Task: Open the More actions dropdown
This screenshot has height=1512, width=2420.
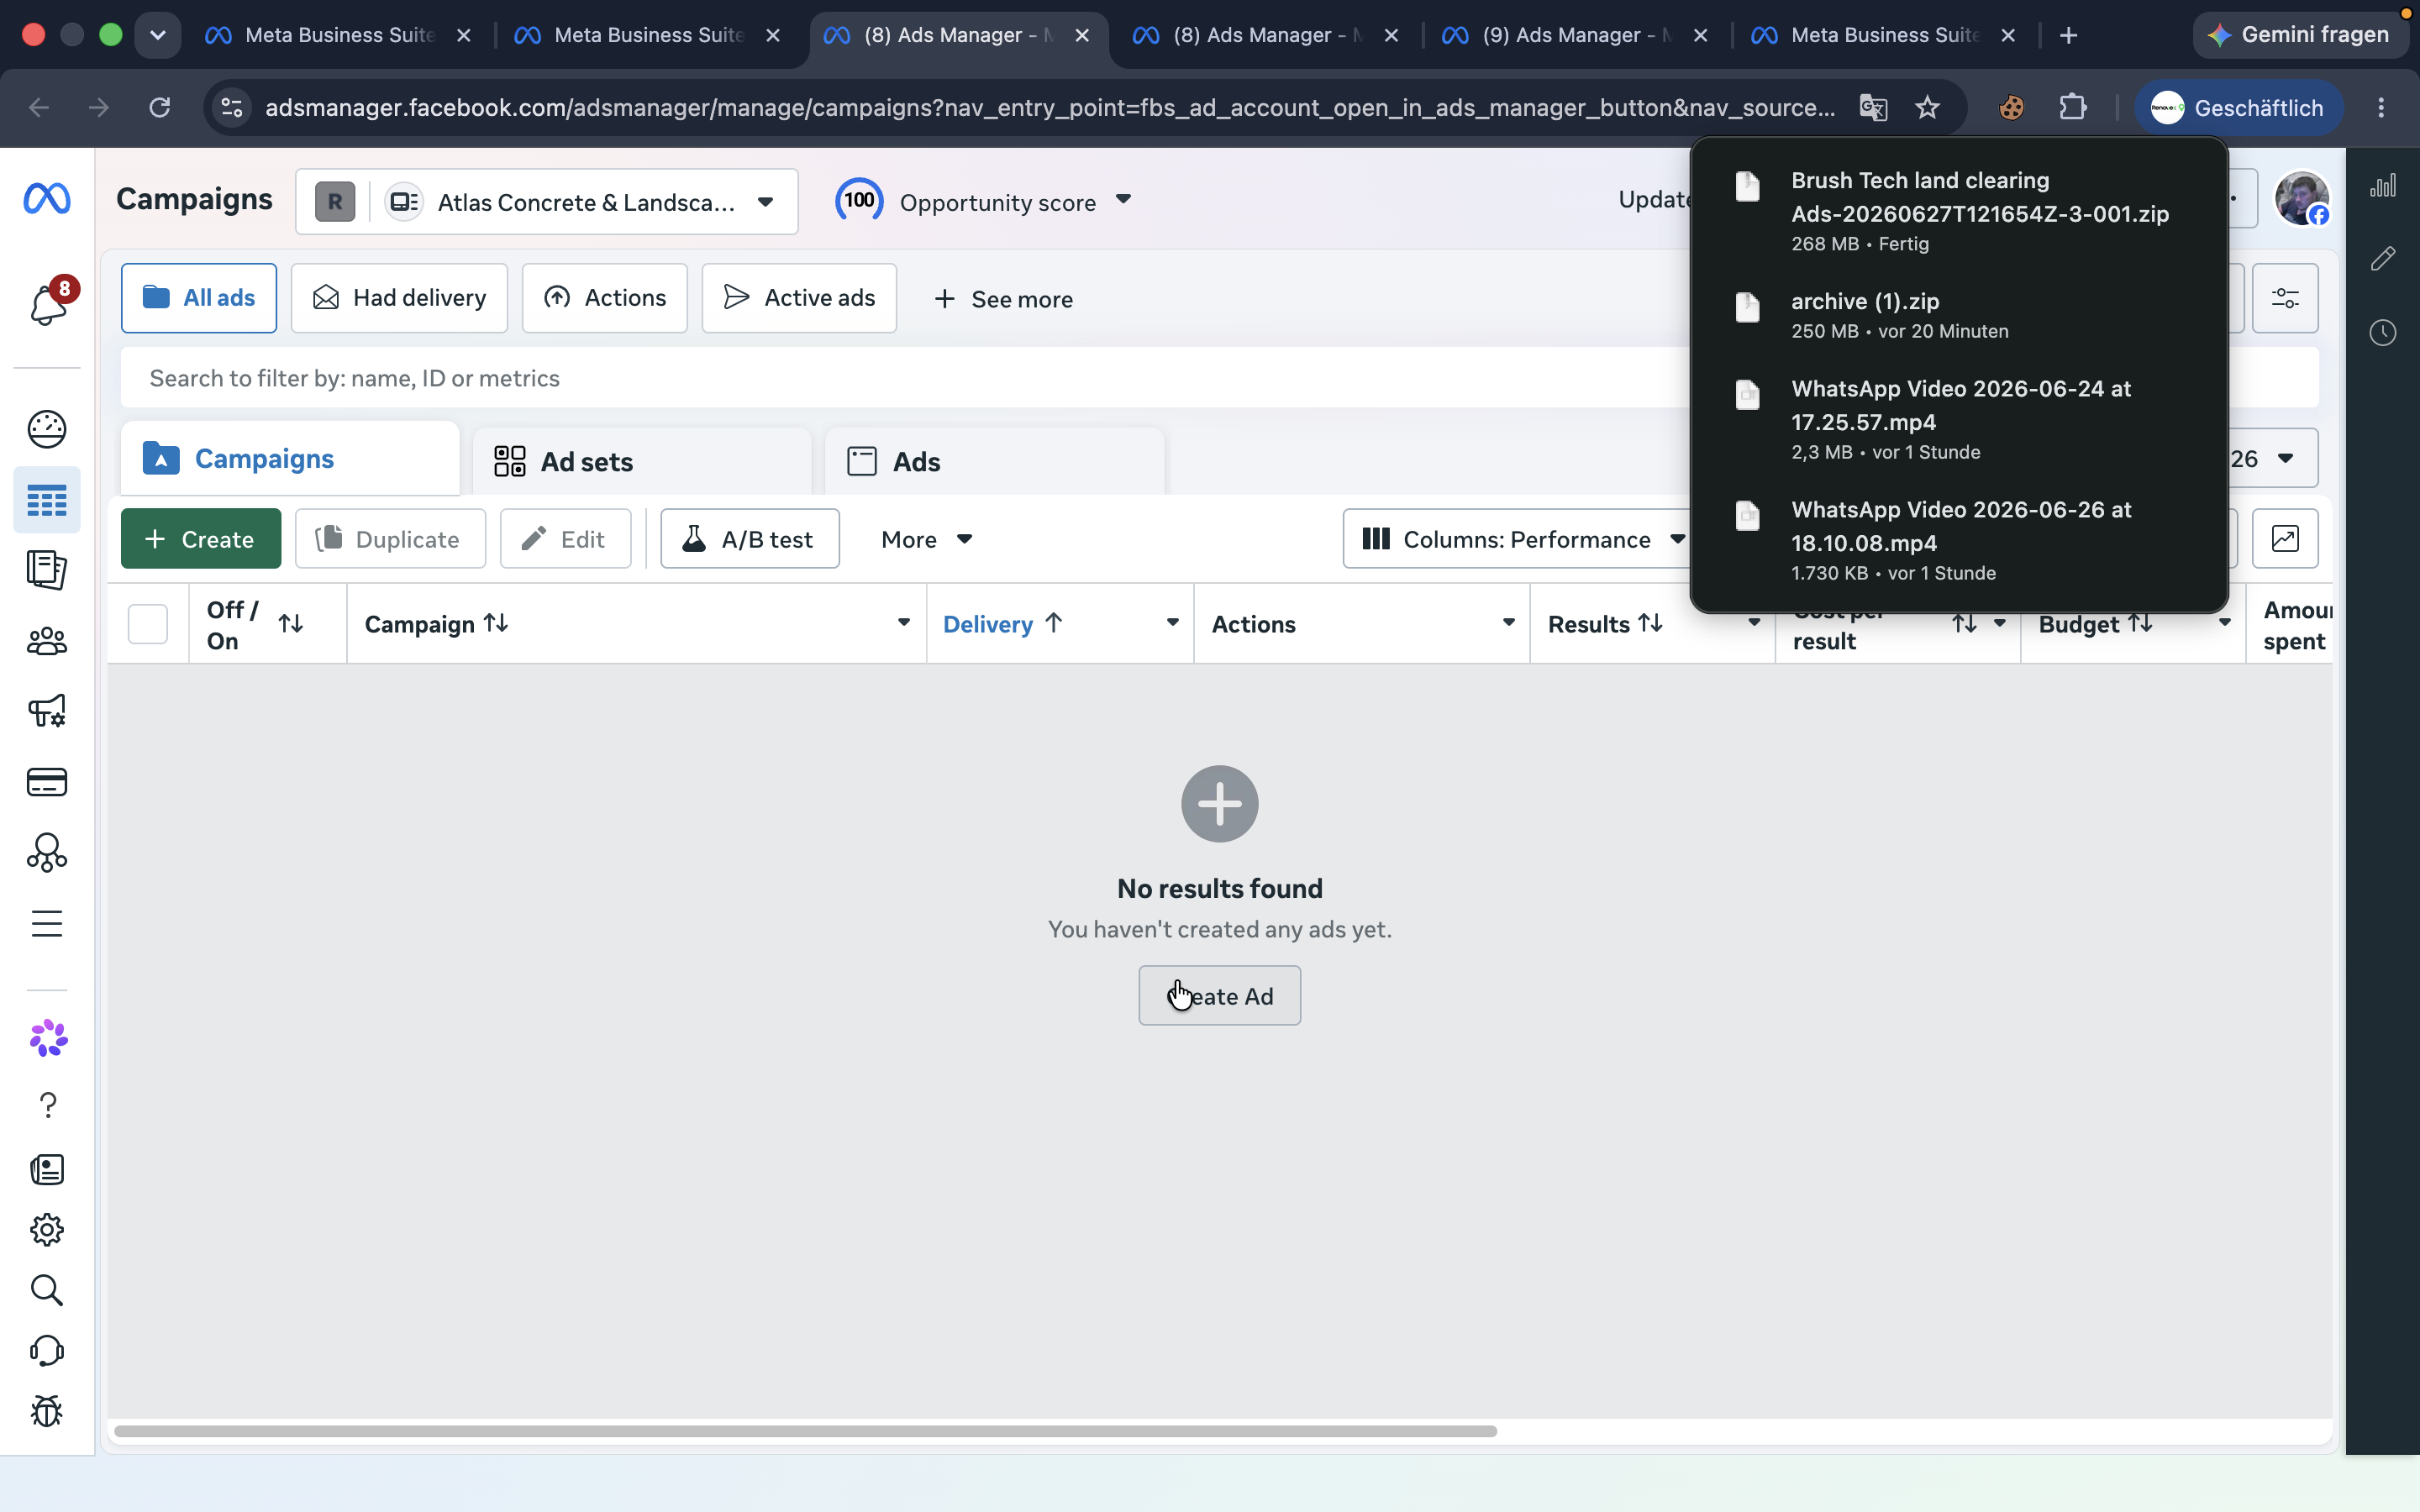Action: [x=926, y=539]
